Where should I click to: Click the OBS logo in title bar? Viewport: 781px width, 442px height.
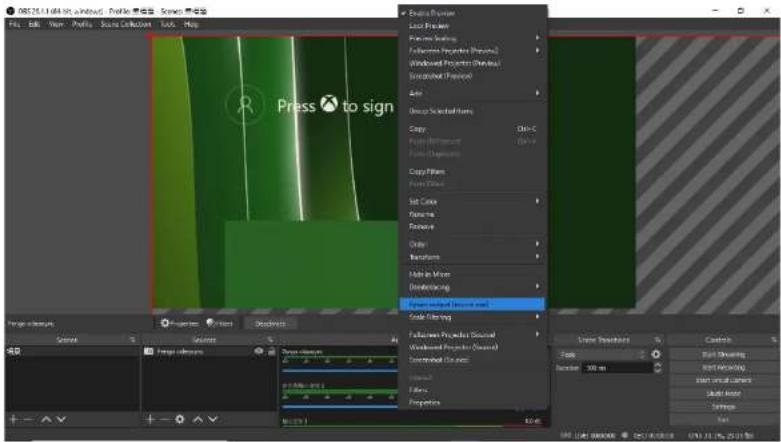coord(10,10)
